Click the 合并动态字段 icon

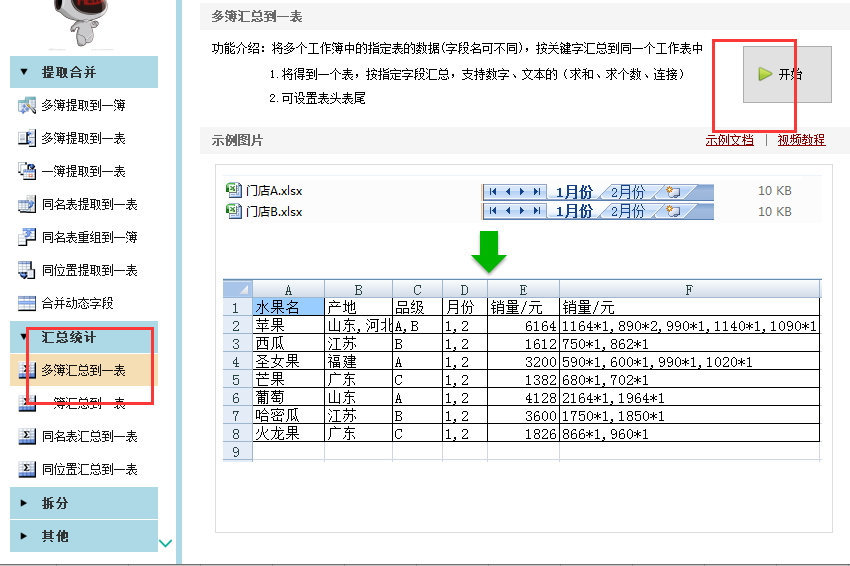[27, 303]
